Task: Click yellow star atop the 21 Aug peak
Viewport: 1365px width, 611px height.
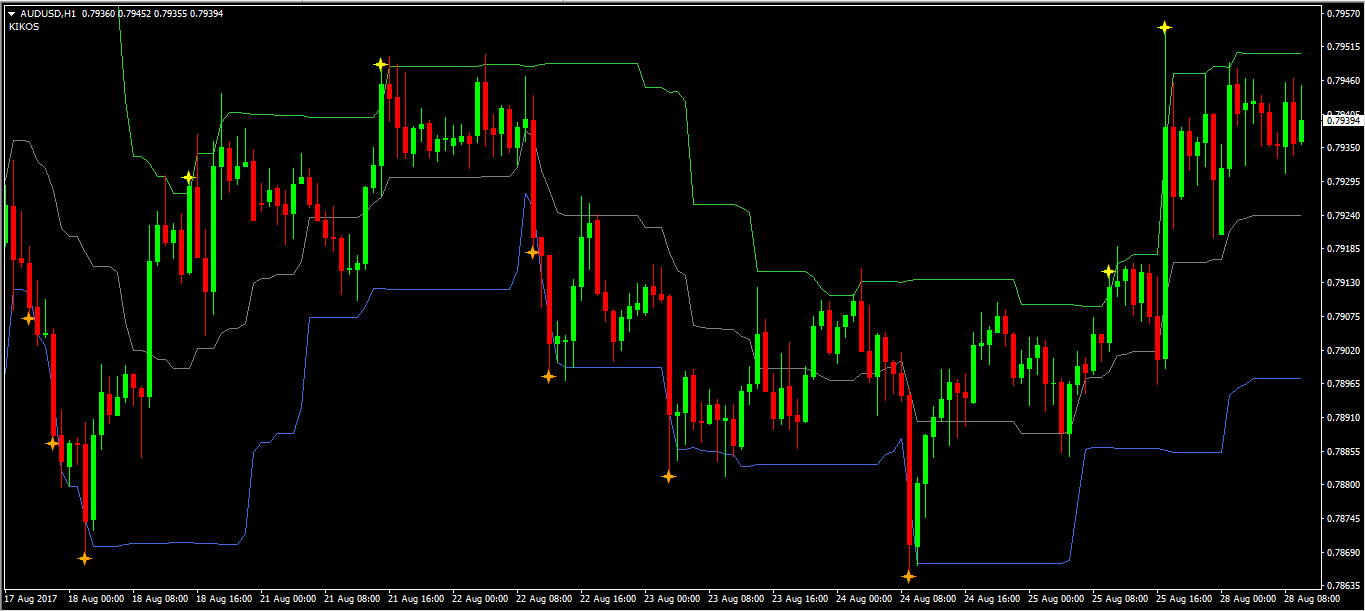Action: pyautogui.click(x=380, y=64)
